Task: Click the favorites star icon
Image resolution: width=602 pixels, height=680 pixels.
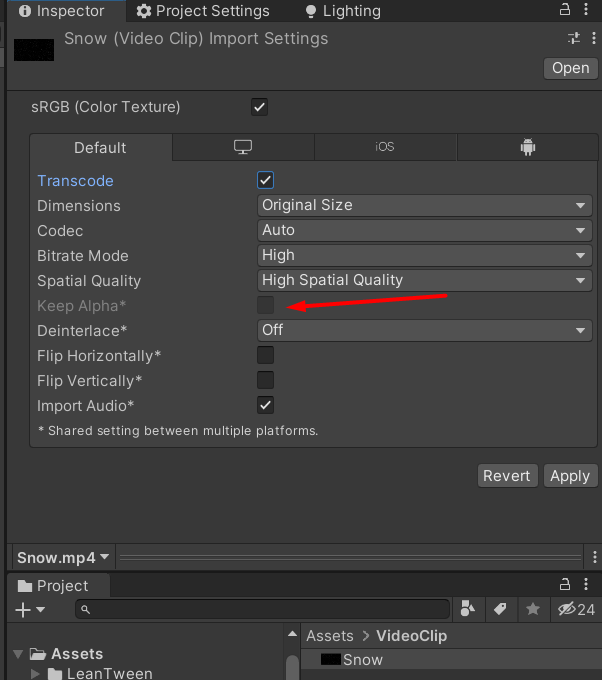Action: click(x=533, y=609)
